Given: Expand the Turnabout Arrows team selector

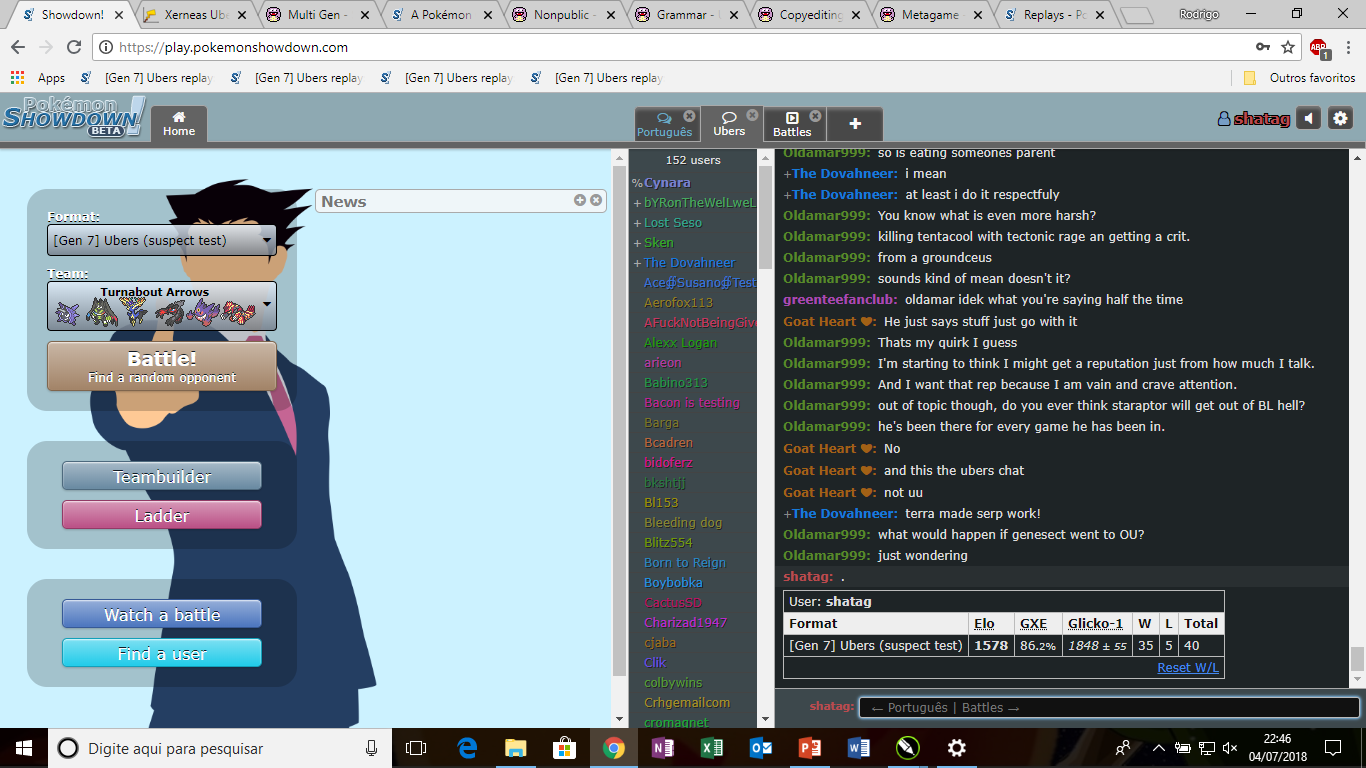Looking at the screenshot, I should pos(161,306).
